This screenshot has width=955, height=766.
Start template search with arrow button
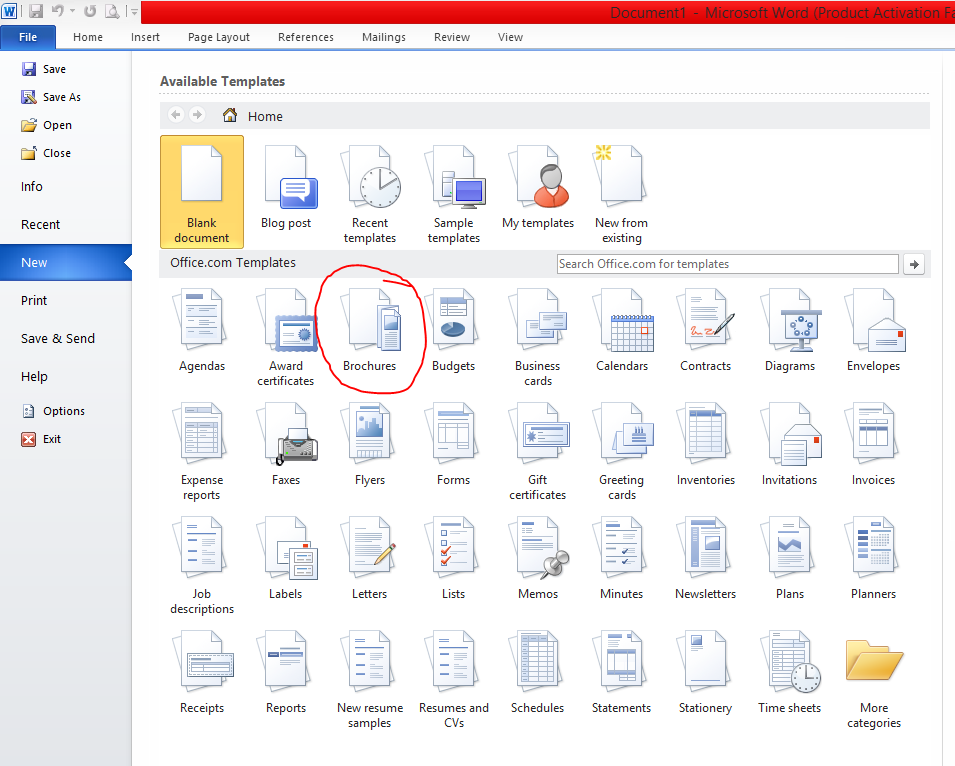click(x=914, y=264)
